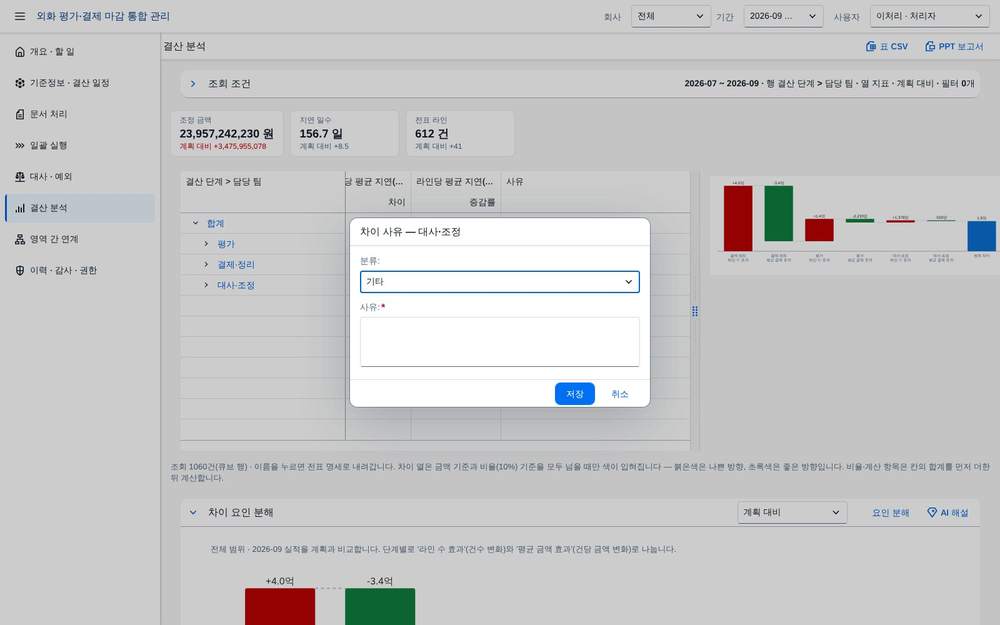
Task: Click the tall green bar in mini waterfall chart
Action: click(x=779, y=214)
